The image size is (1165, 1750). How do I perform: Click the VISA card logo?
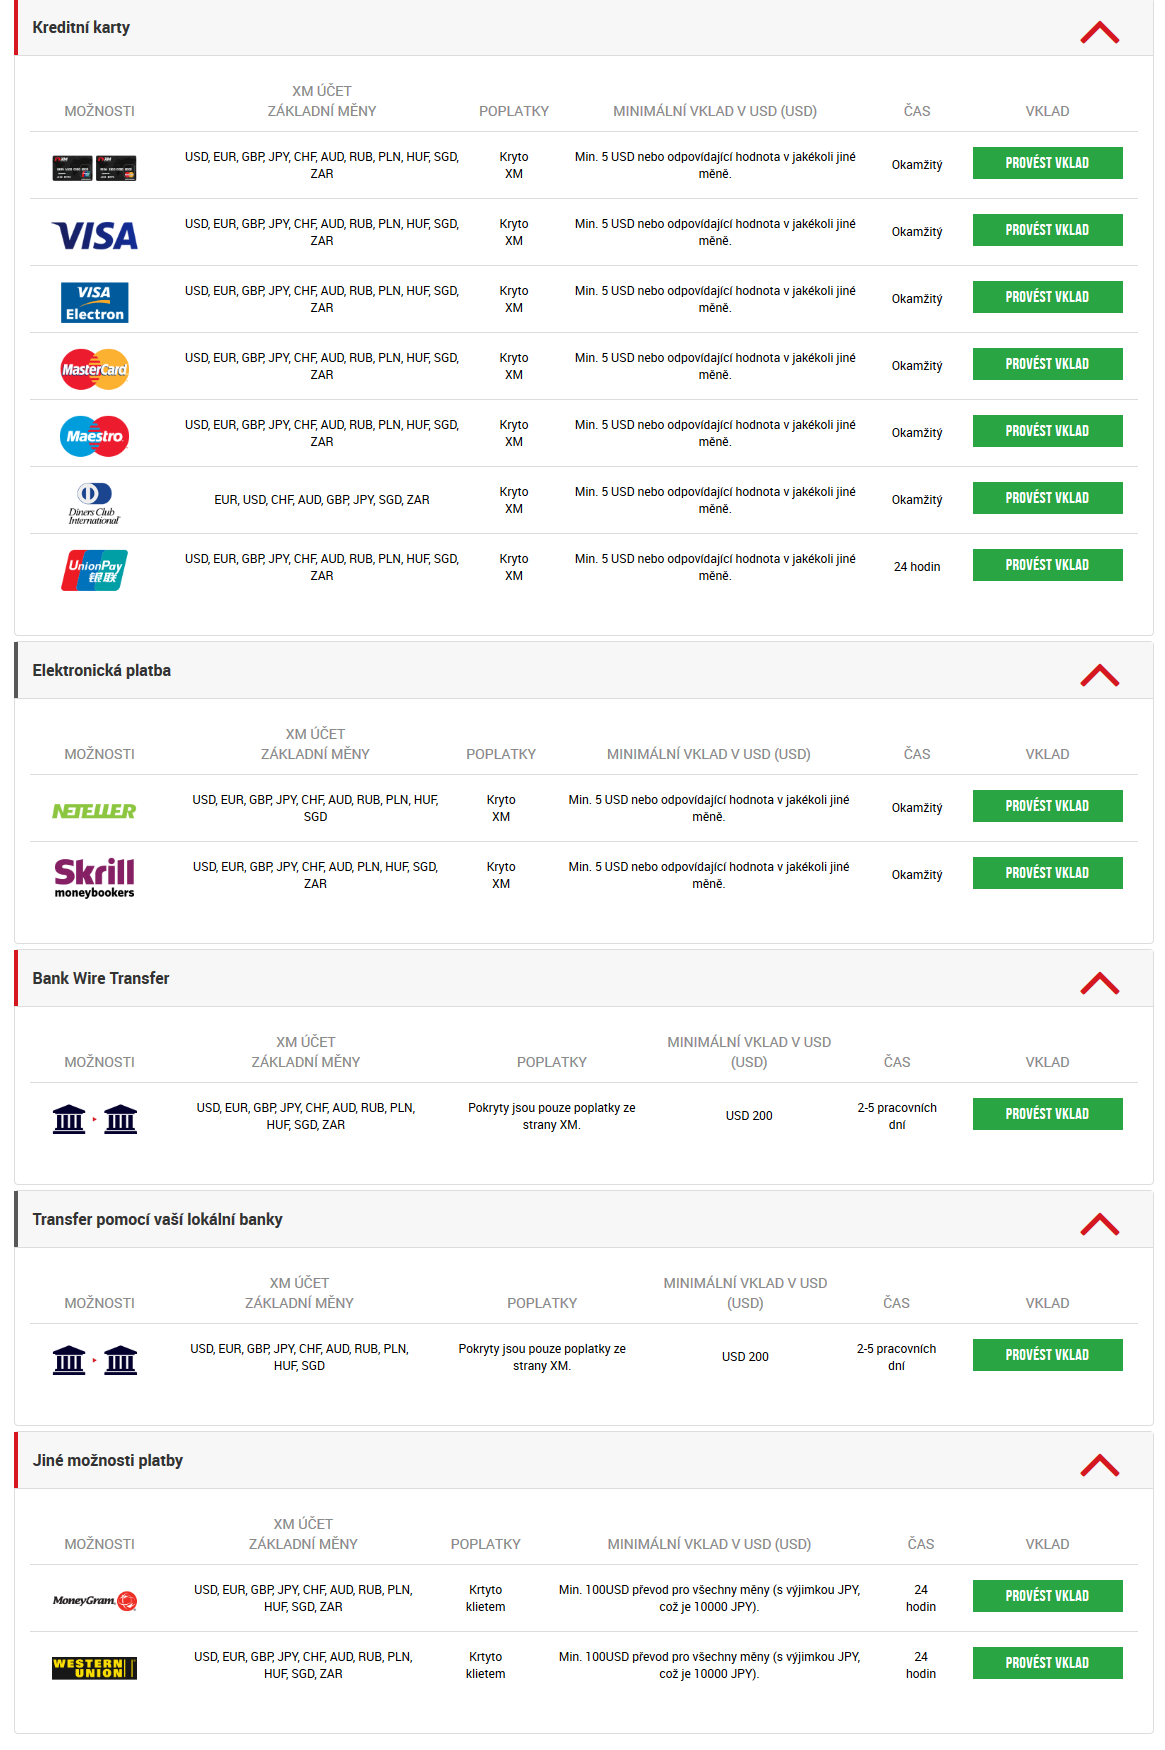(95, 235)
